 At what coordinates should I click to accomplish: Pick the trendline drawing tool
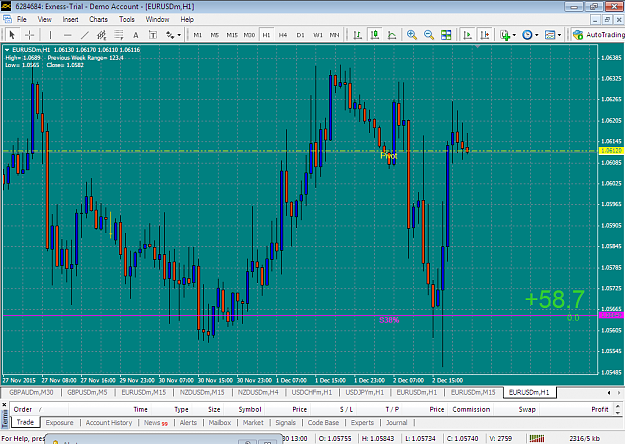(85, 35)
